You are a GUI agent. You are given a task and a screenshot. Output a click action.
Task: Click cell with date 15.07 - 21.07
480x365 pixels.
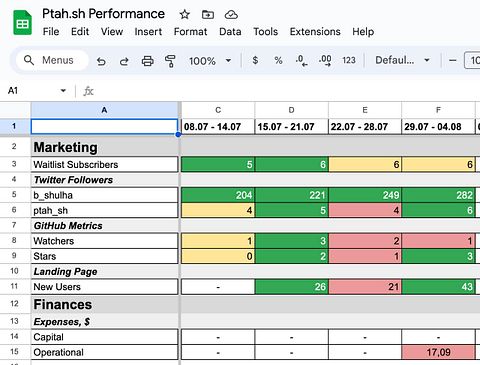click(291, 127)
